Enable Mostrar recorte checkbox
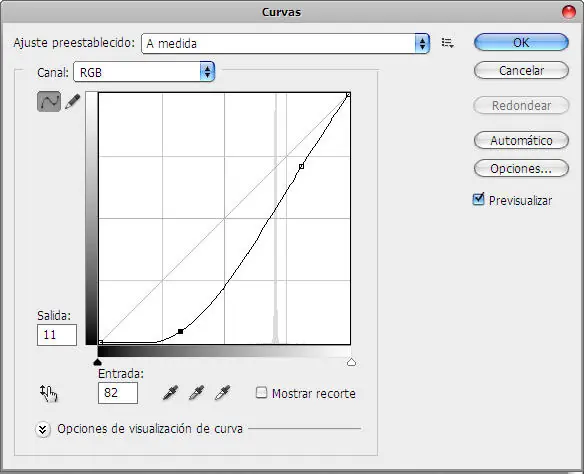 pos(261,393)
